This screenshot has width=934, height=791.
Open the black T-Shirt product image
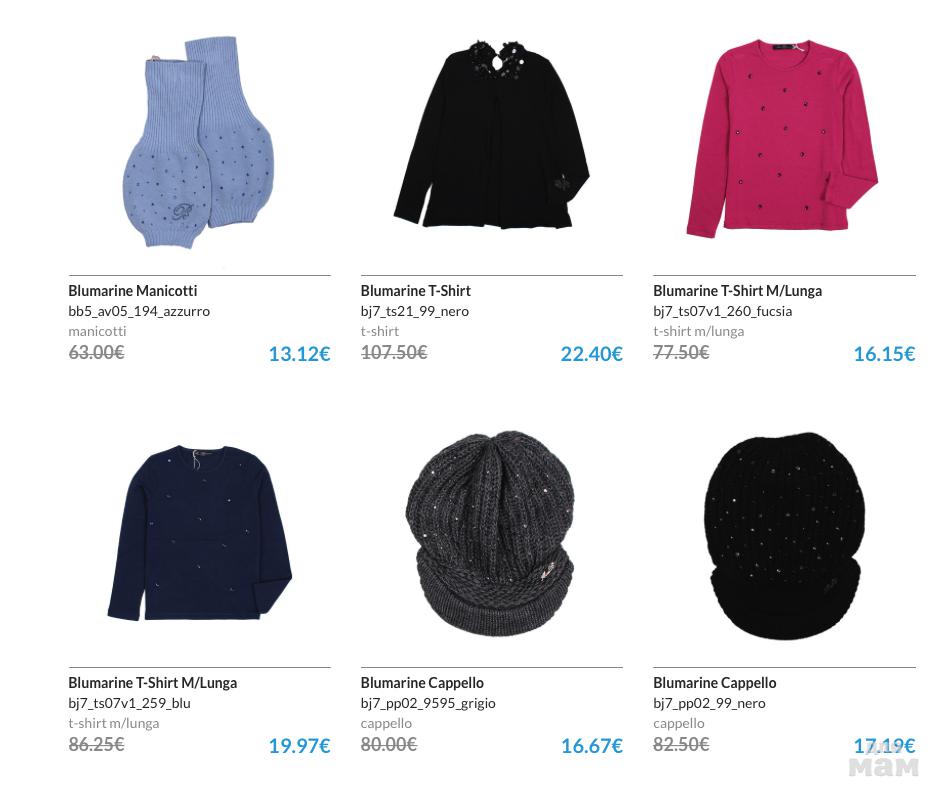(x=491, y=135)
